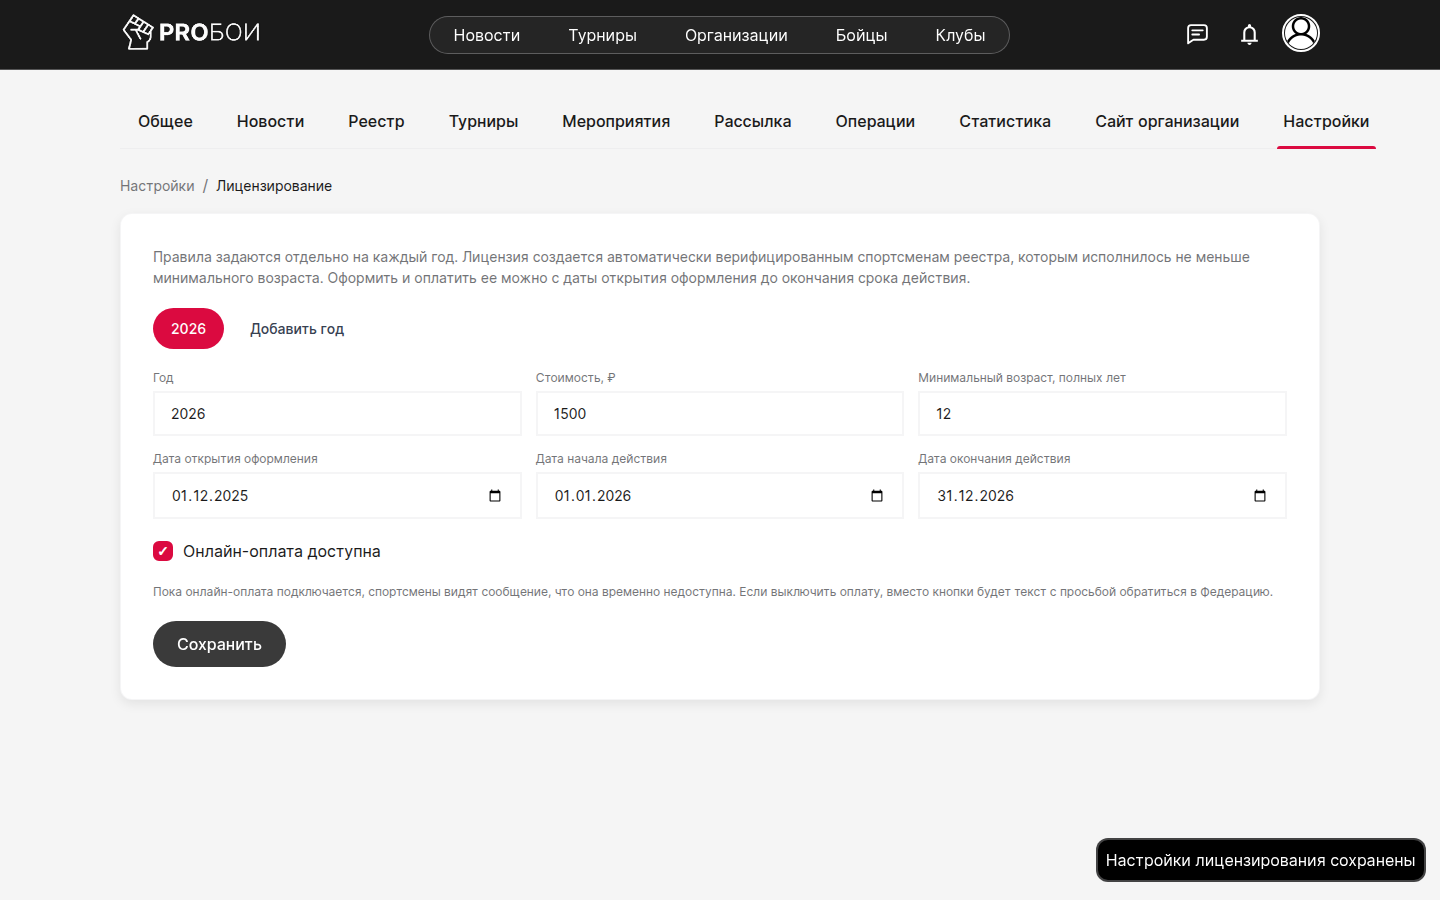Open the messages chat icon

click(1197, 34)
